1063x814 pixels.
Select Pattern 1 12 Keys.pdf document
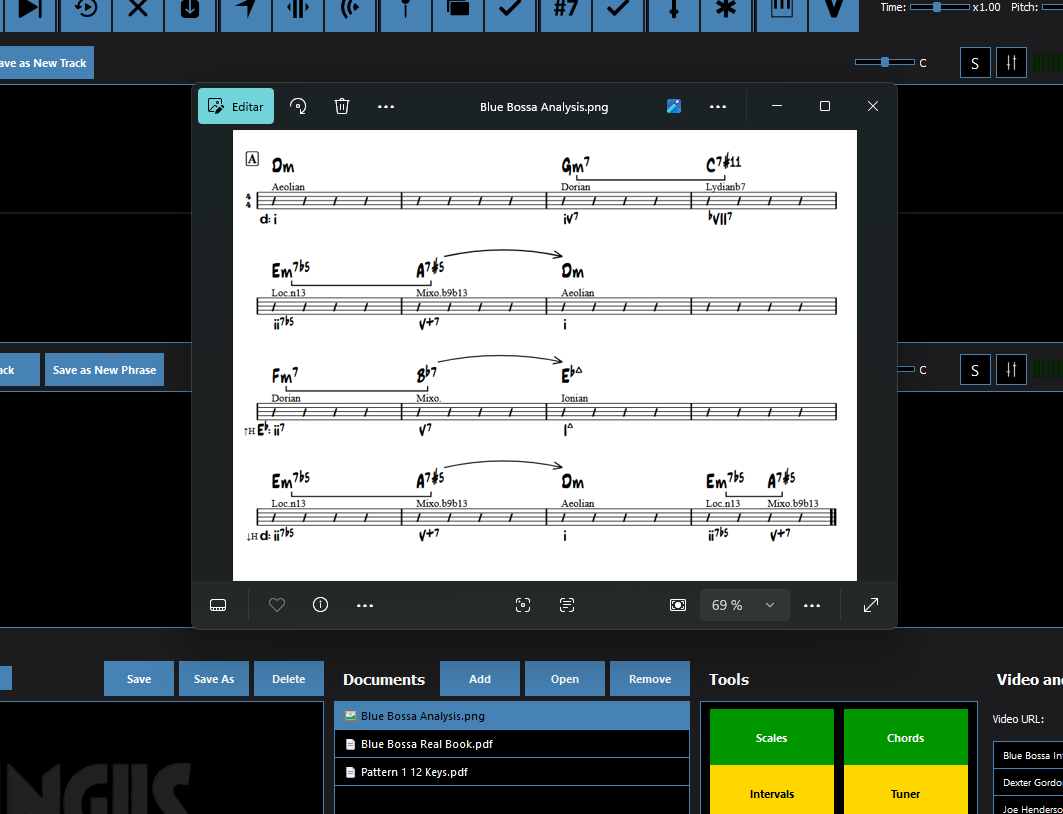point(414,772)
